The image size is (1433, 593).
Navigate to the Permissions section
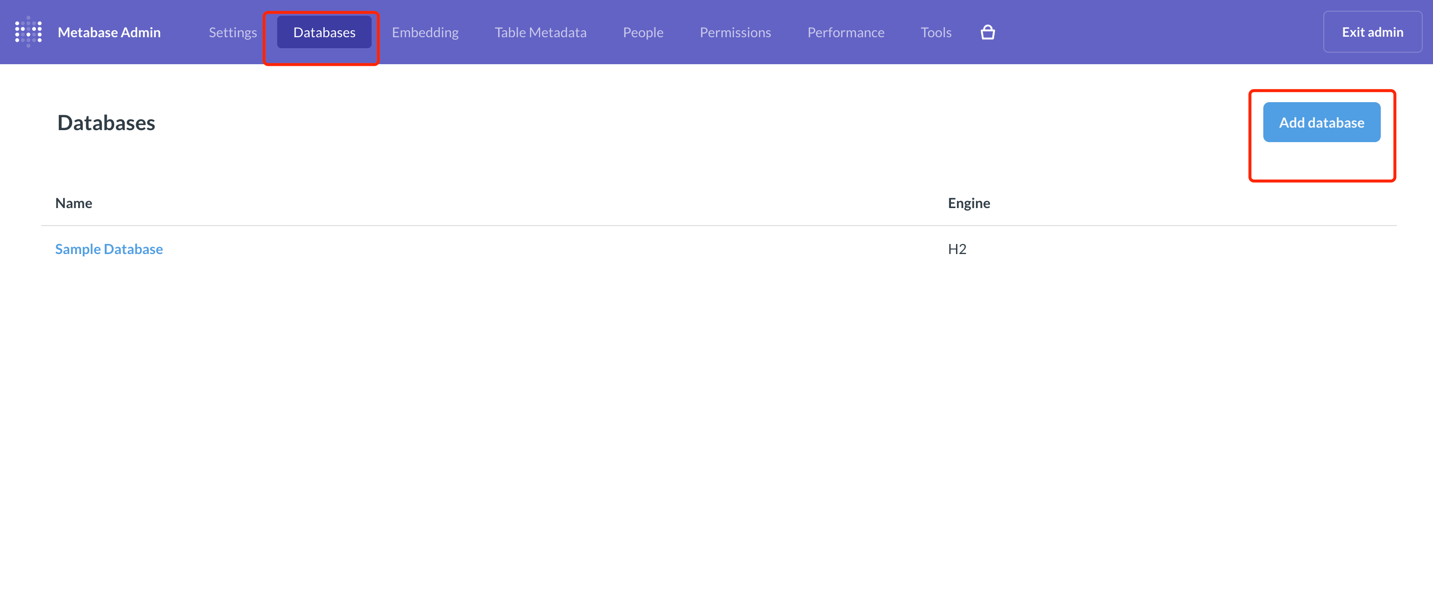pos(735,31)
